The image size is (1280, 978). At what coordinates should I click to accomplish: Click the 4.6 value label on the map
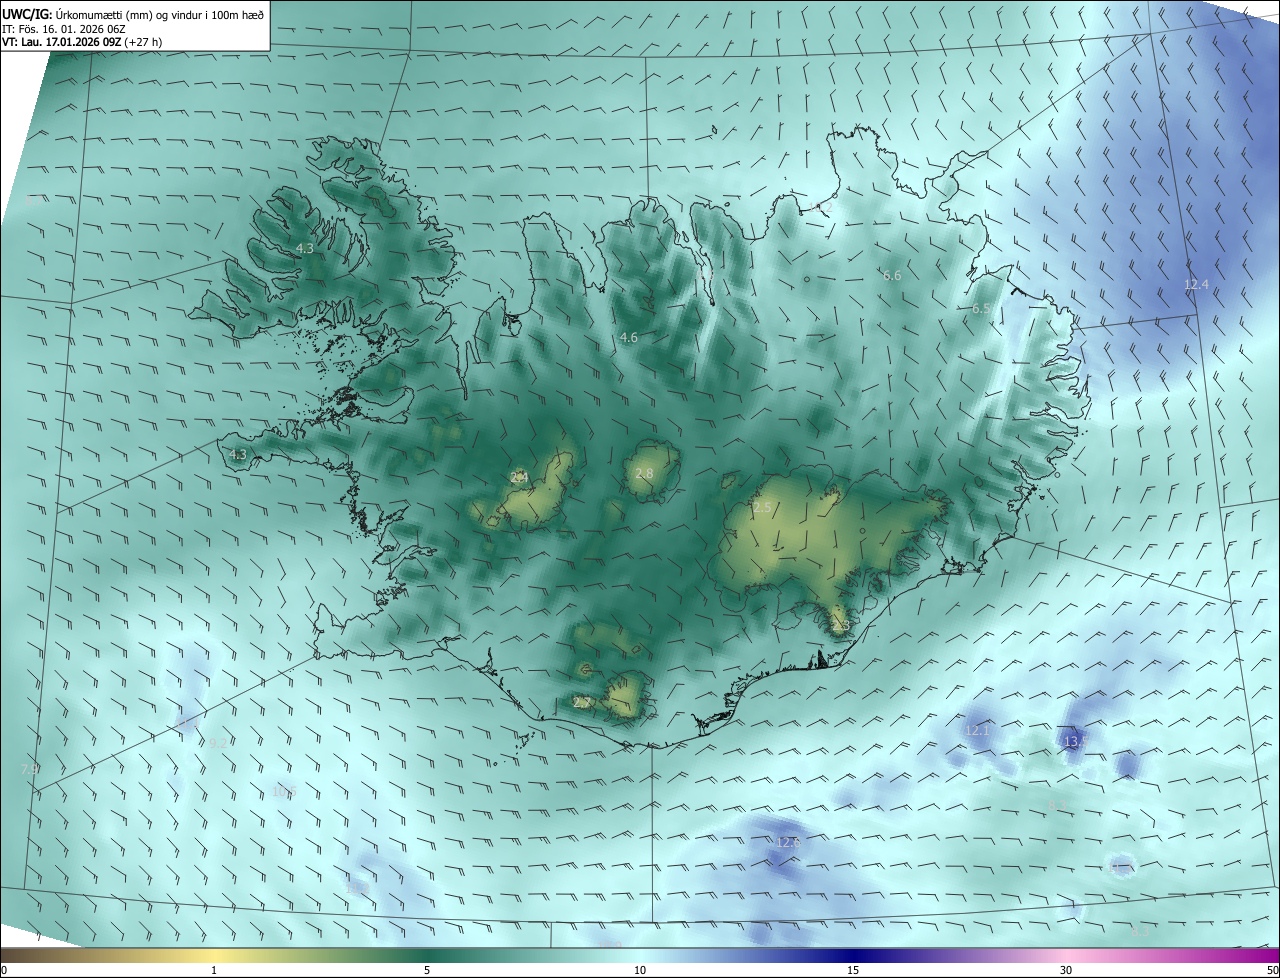tap(628, 338)
